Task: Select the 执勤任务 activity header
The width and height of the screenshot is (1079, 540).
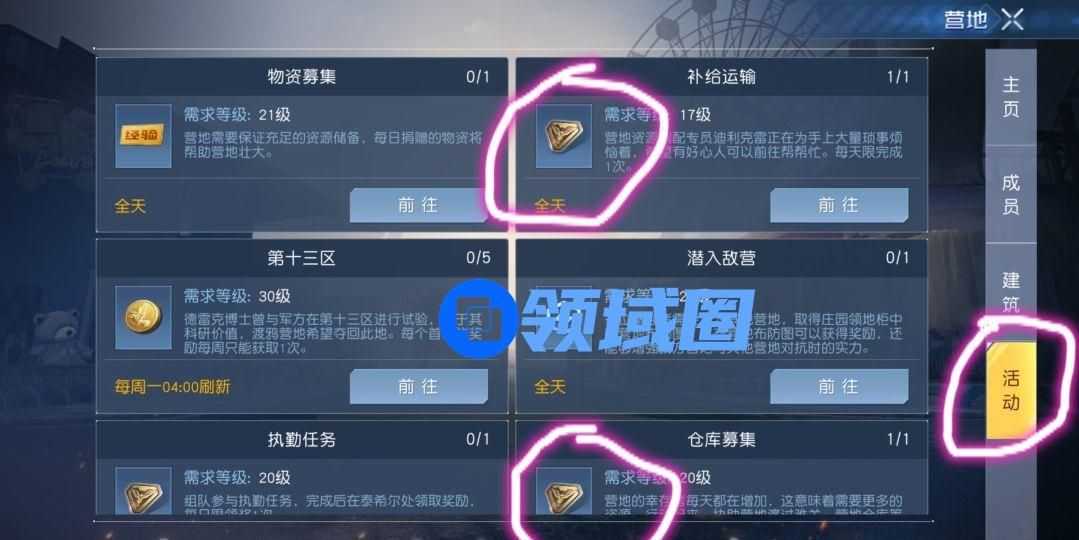Action: (301, 440)
